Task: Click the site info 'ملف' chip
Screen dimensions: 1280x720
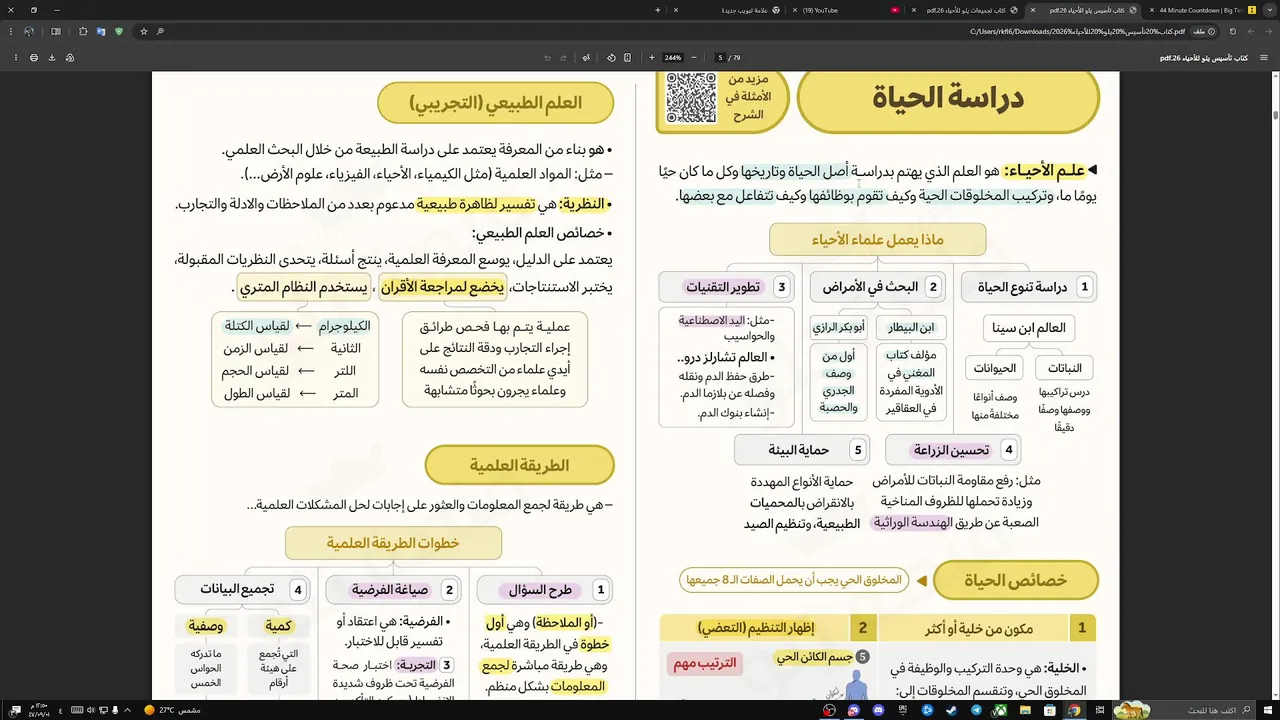Action: [x=1205, y=32]
